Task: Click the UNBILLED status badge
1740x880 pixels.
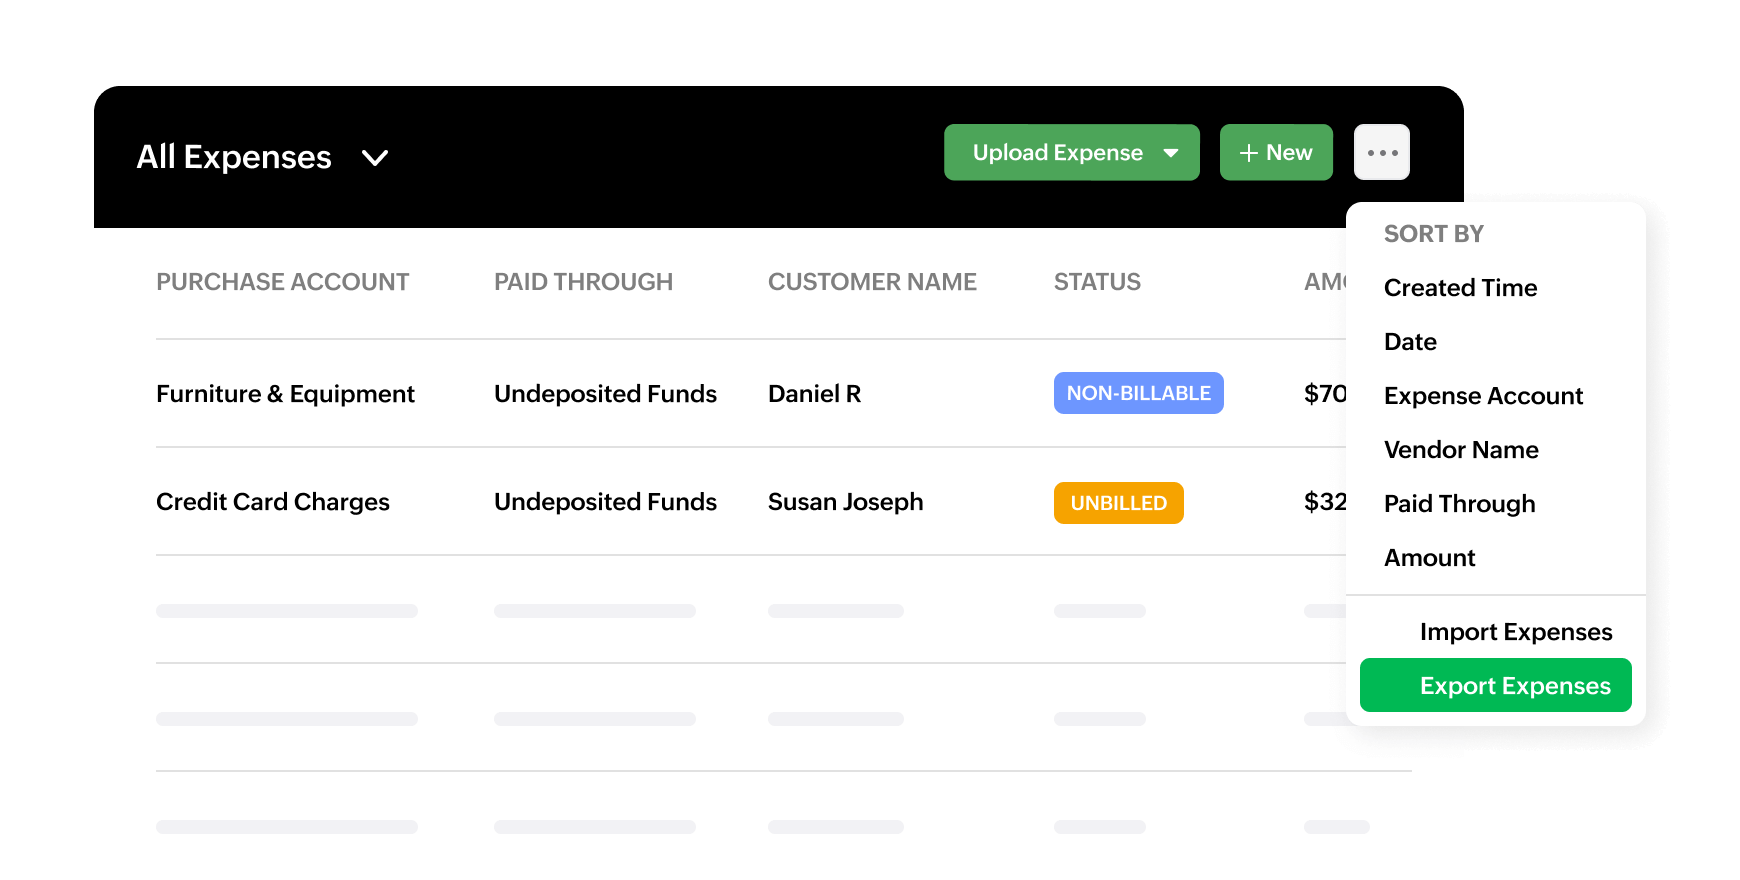Action: click(1118, 503)
